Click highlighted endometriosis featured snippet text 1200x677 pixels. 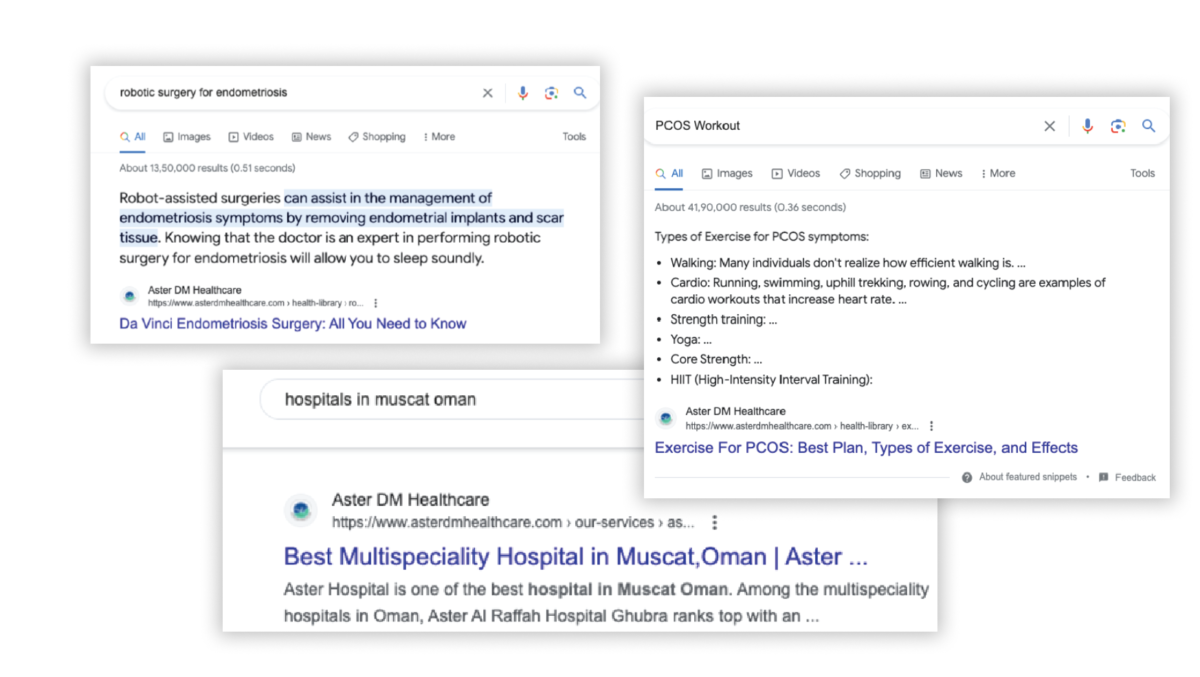(341, 218)
